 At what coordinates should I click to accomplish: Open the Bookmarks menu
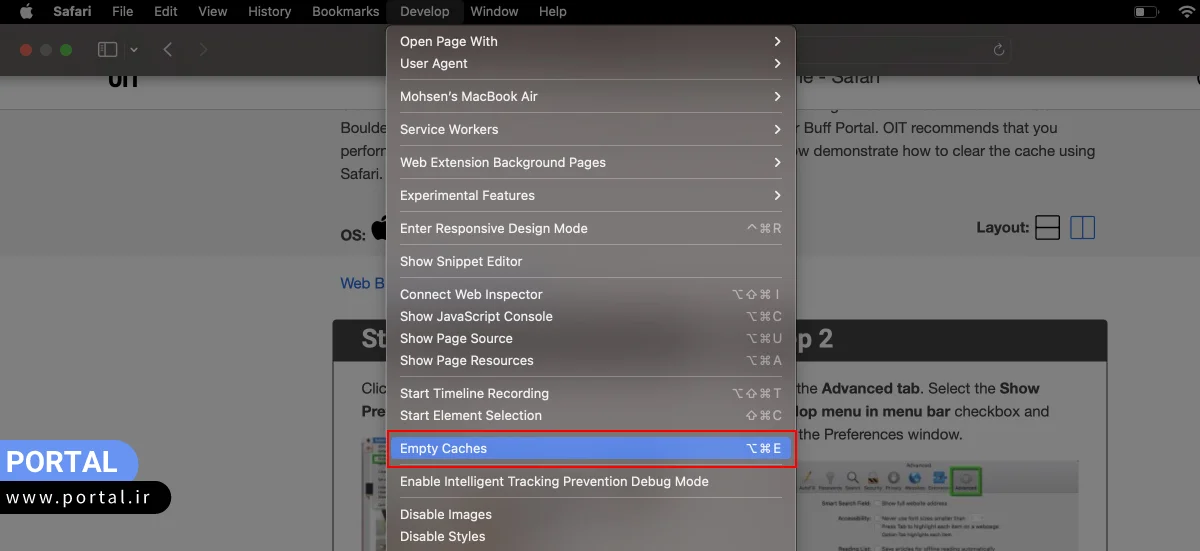tap(345, 12)
